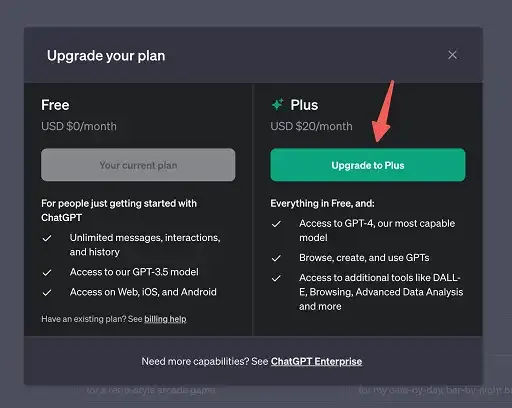512x408 pixels.
Task: Open the ChatGPT Enterprise link
Action: click(x=316, y=361)
